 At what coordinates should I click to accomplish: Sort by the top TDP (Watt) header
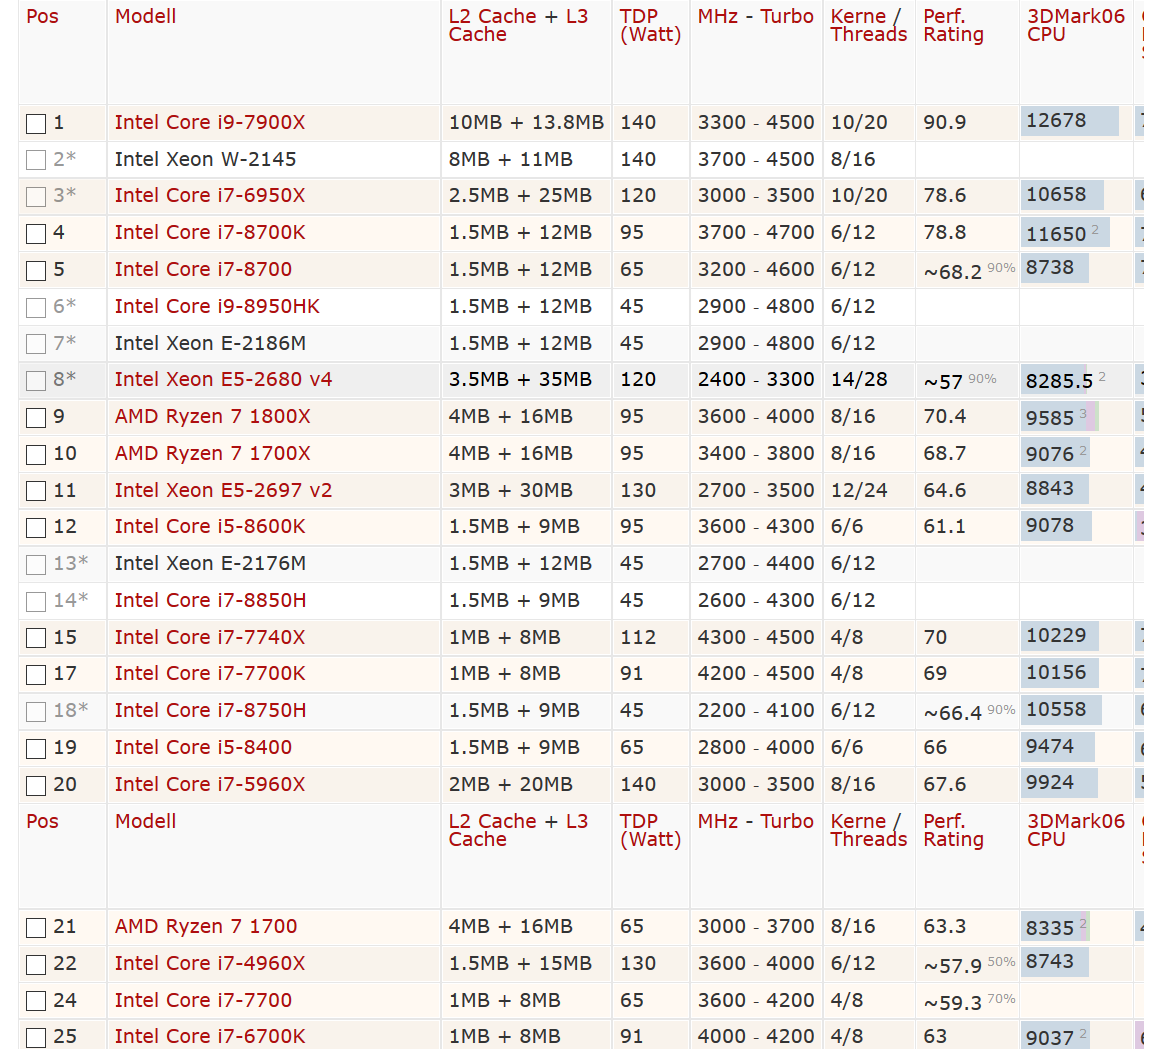[x=650, y=25]
